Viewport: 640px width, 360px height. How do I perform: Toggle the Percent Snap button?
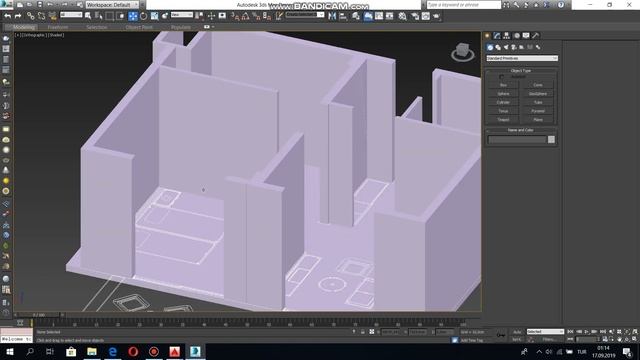pos(256,16)
